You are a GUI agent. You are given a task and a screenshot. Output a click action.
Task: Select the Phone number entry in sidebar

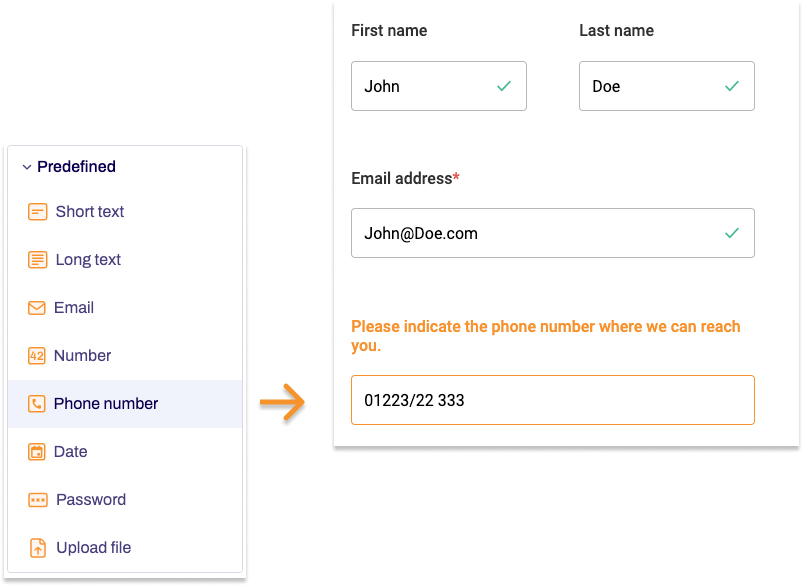click(105, 403)
